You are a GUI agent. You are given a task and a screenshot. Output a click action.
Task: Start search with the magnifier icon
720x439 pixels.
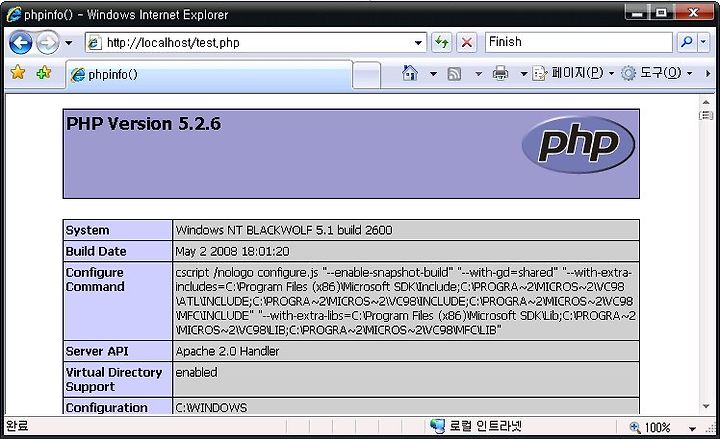[687, 42]
